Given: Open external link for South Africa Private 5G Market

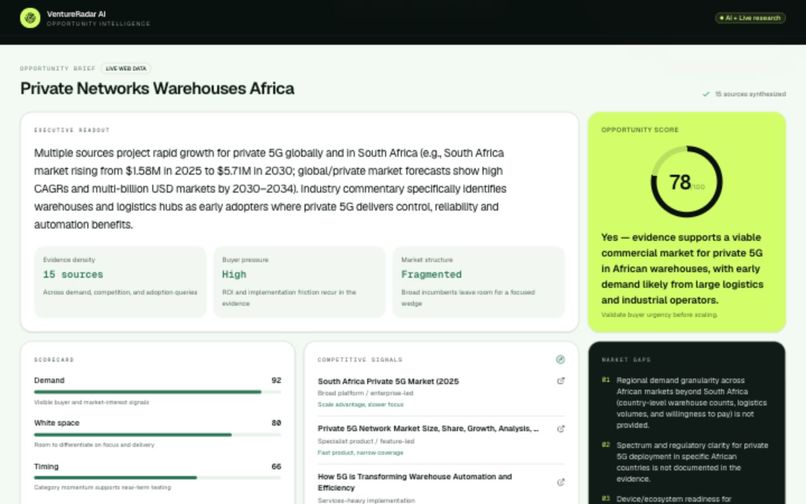Looking at the screenshot, I should 560,381.
